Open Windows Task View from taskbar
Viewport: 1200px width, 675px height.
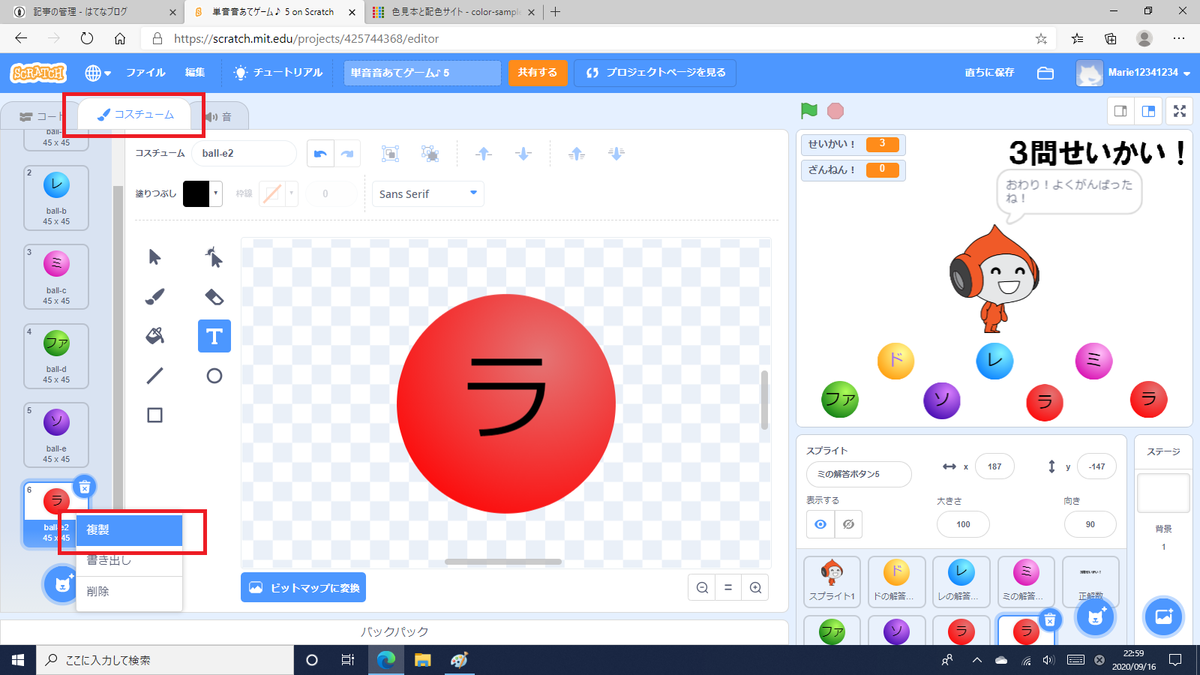347,660
